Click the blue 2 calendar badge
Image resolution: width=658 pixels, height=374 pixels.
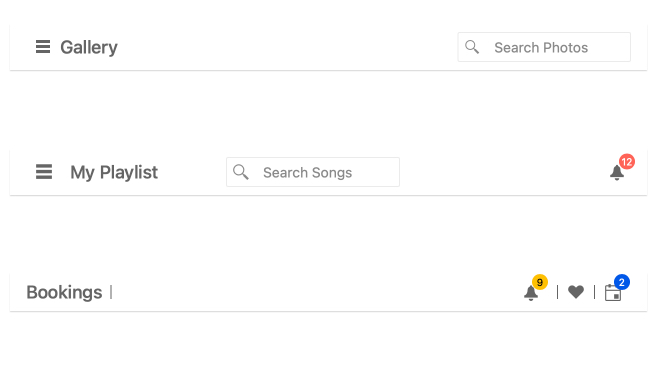pyautogui.click(x=621, y=282)
